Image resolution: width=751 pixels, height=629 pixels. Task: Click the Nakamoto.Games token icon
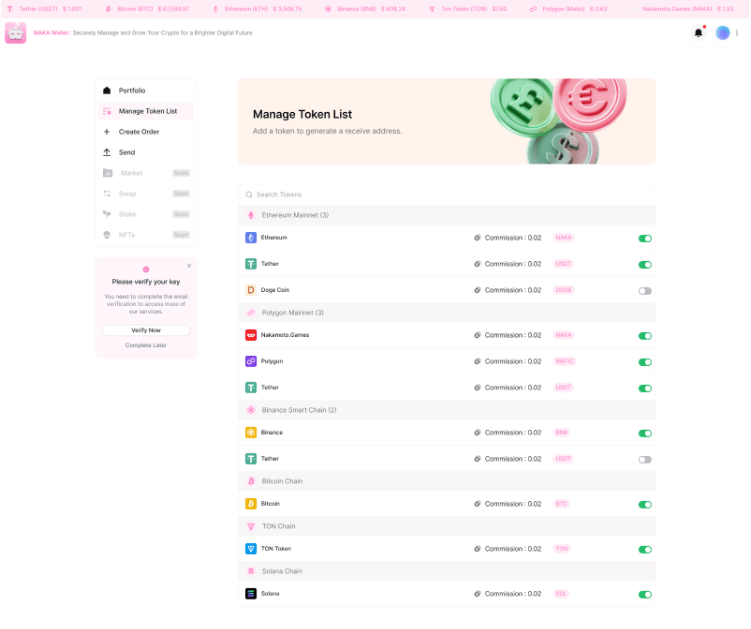[x=251, y=335]
